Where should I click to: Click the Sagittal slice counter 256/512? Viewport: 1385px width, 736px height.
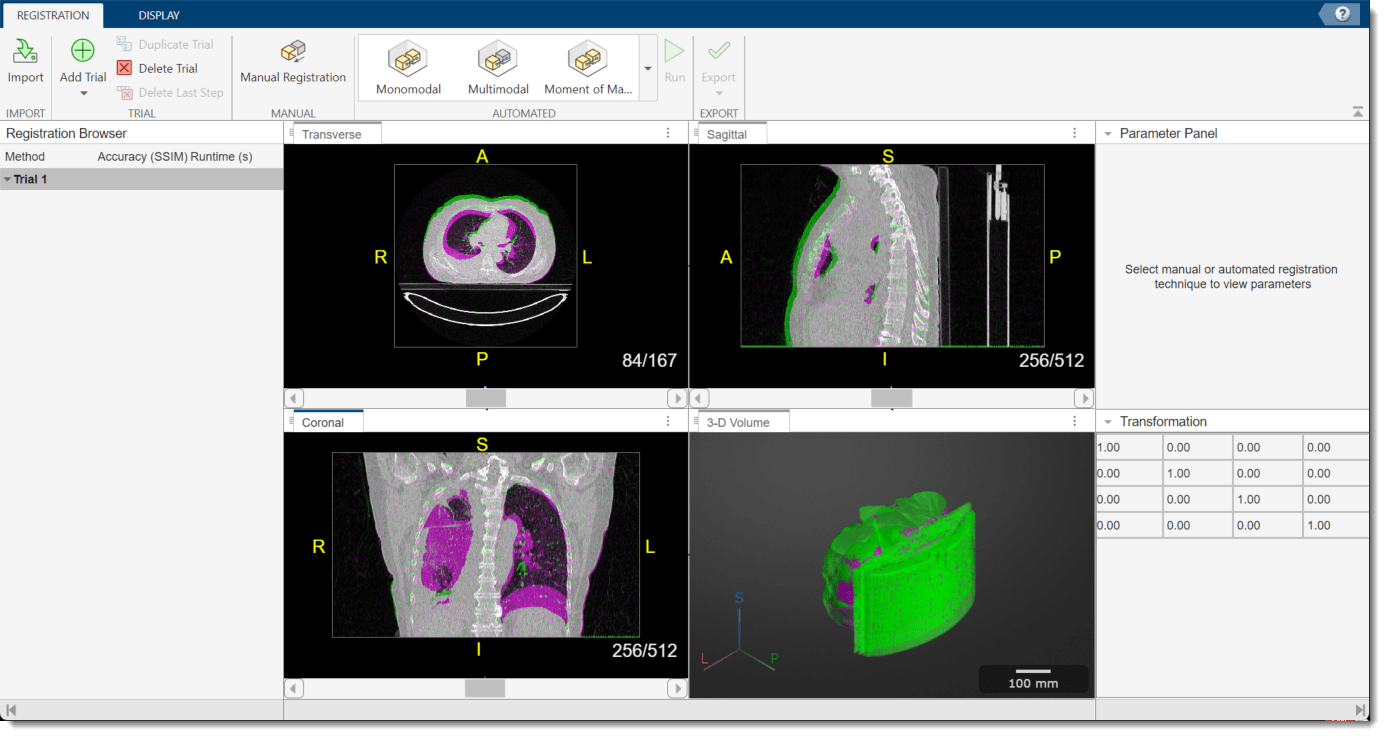[1051, 361]
